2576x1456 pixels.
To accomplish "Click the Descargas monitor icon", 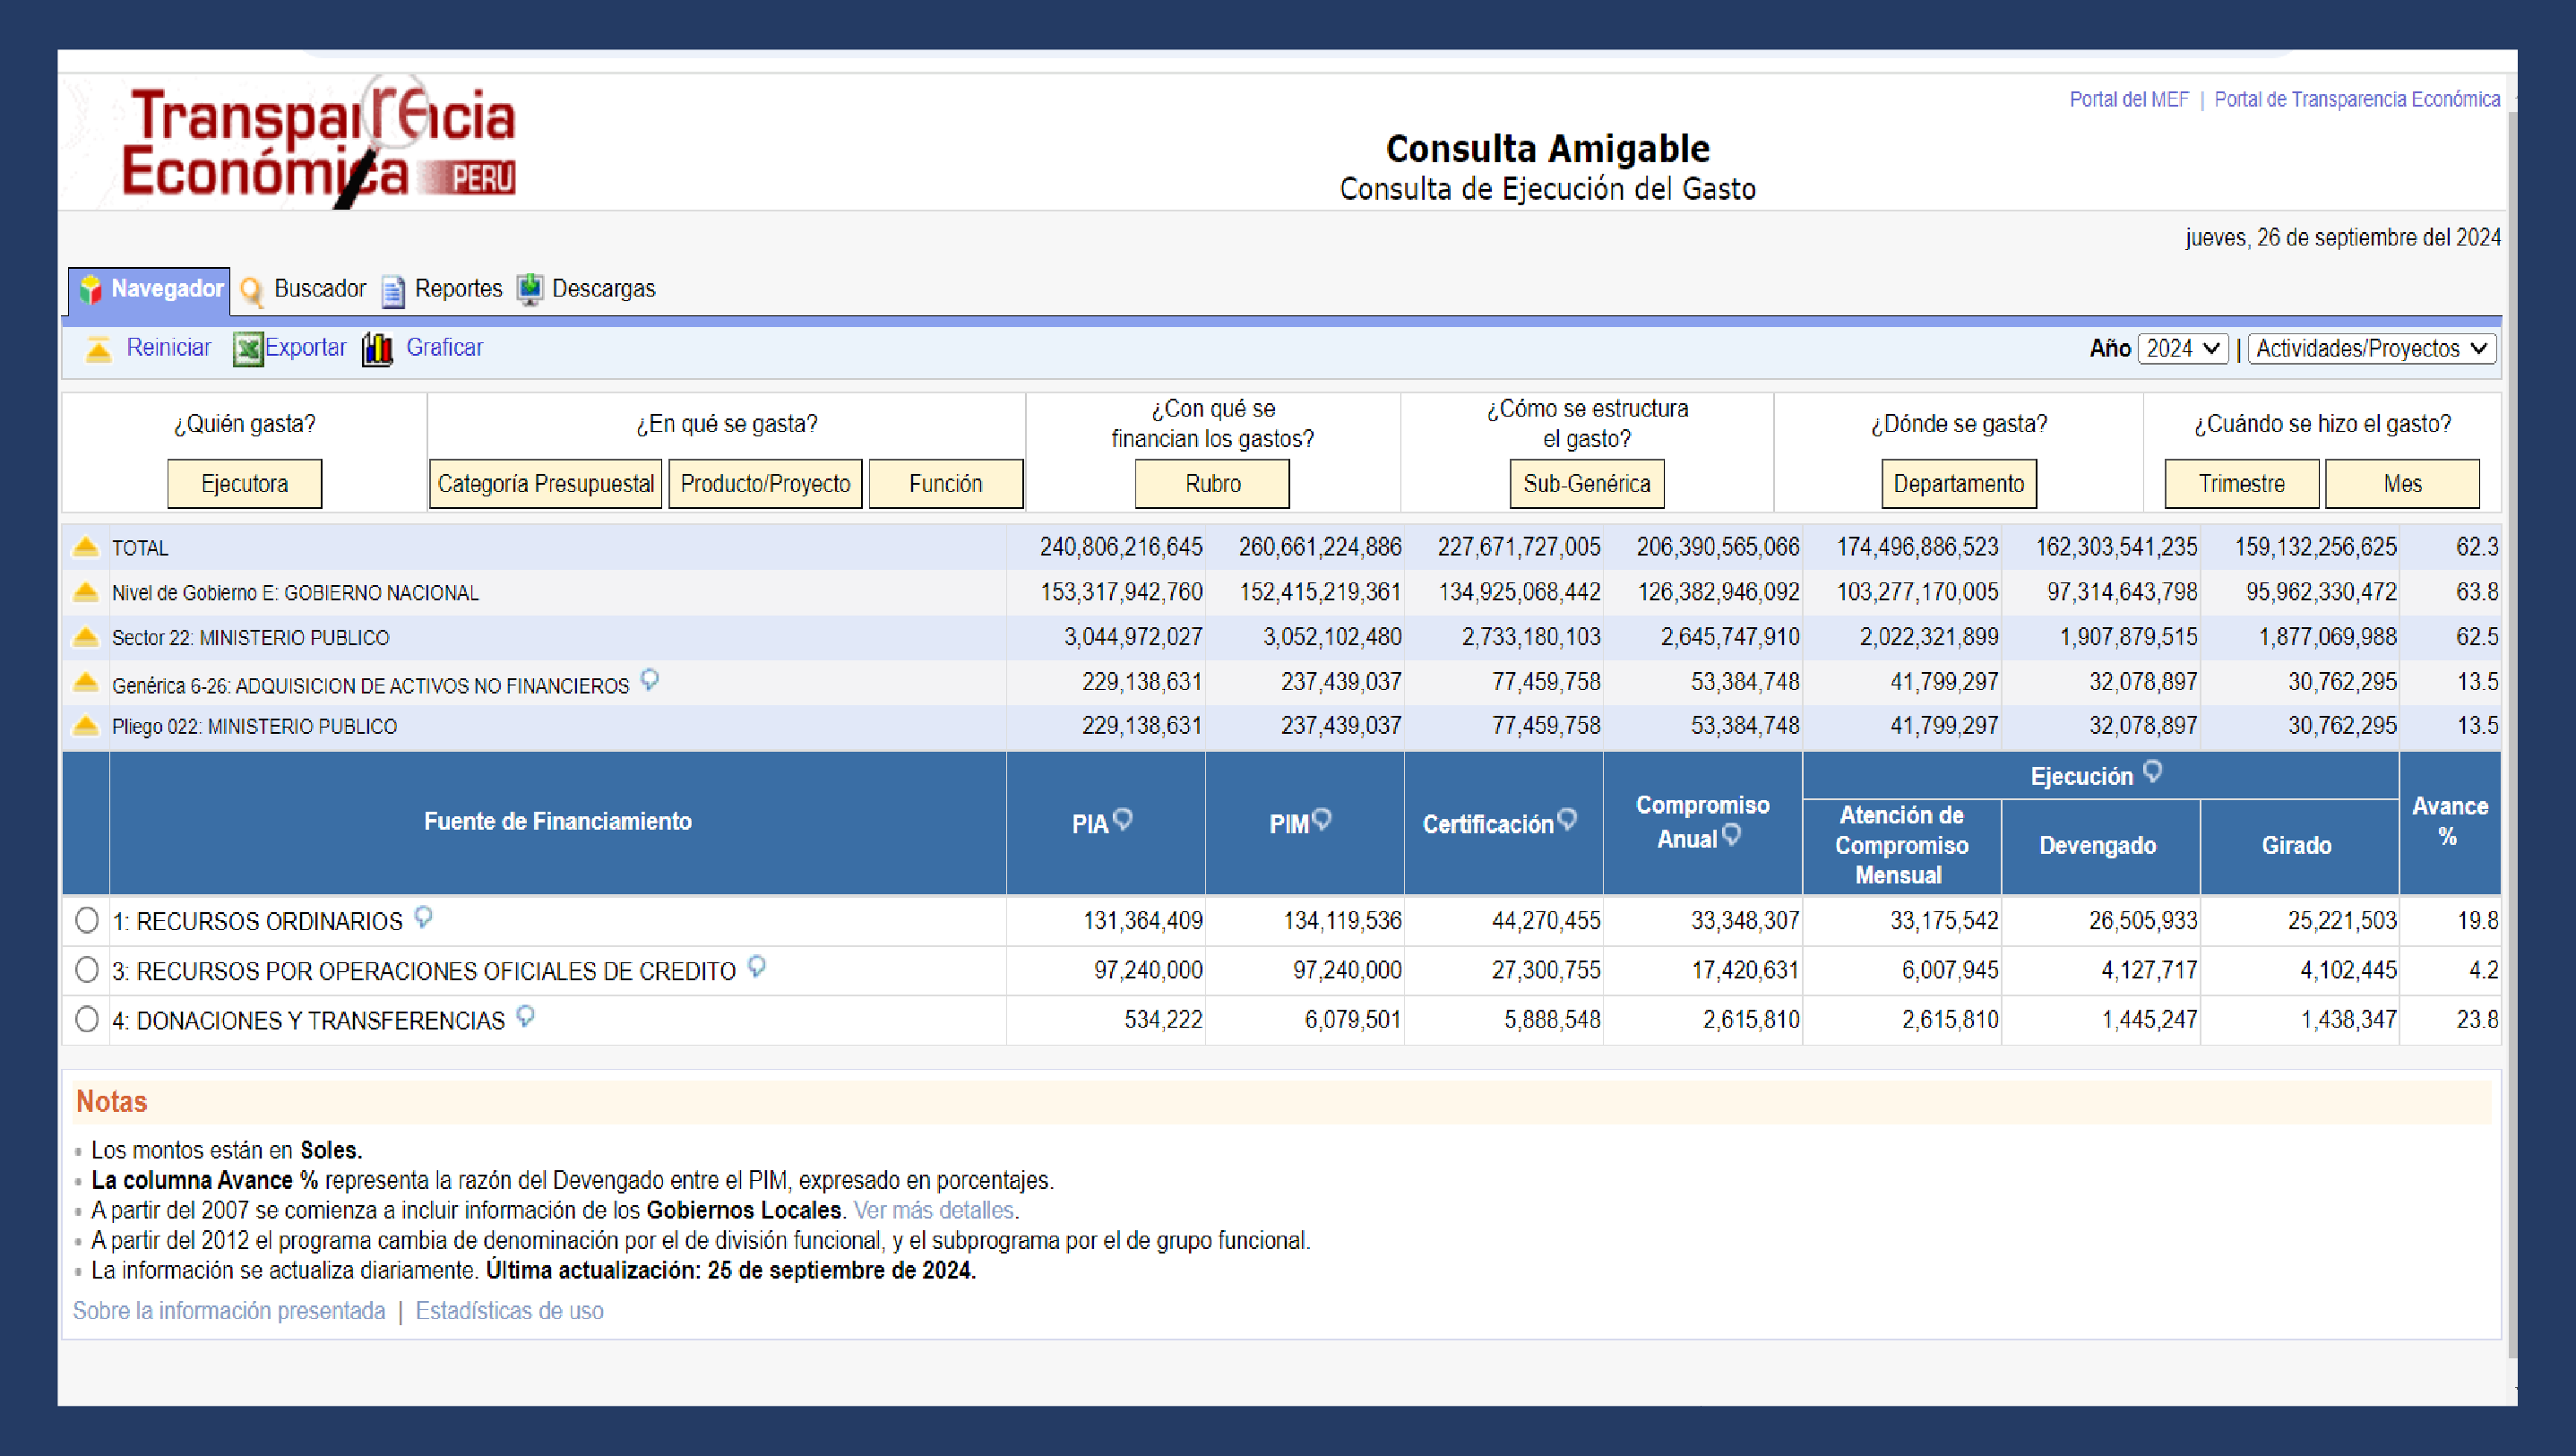I will 529,289.
